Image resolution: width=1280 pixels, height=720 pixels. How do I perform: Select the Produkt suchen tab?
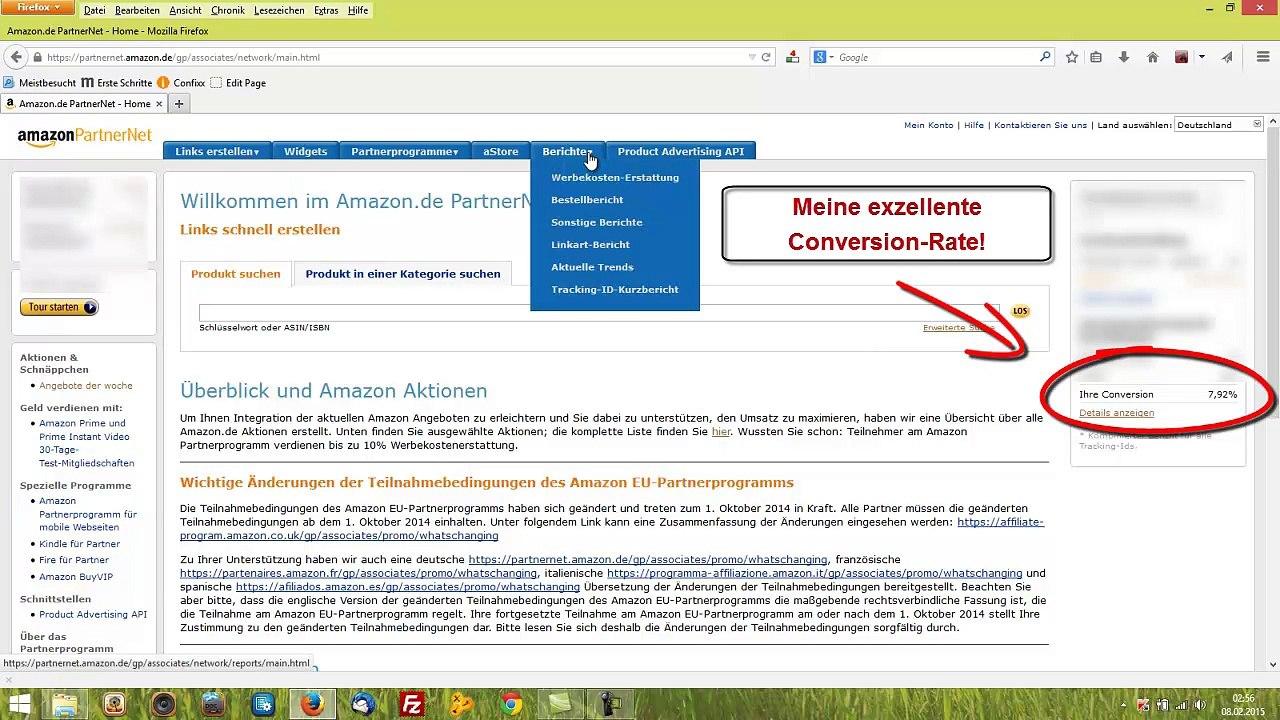click(236, 274)
